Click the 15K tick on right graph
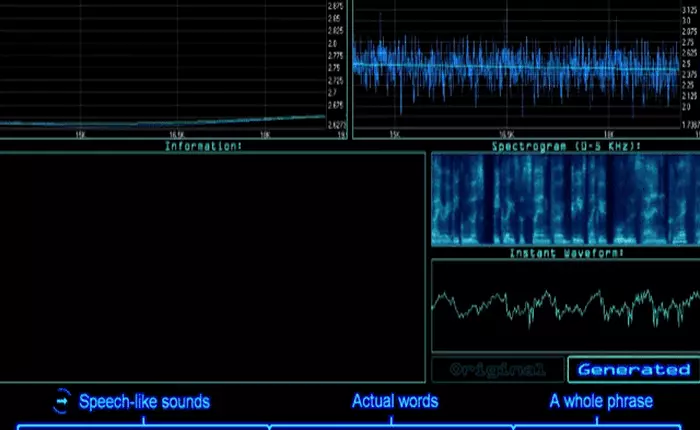The image size is (700, 430). pyautogui.click(x=394, y=133)
